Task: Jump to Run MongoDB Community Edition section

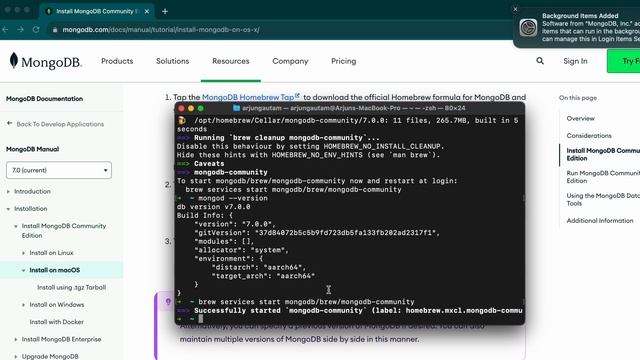Action: pyautogui.click(x=603, y=177)
